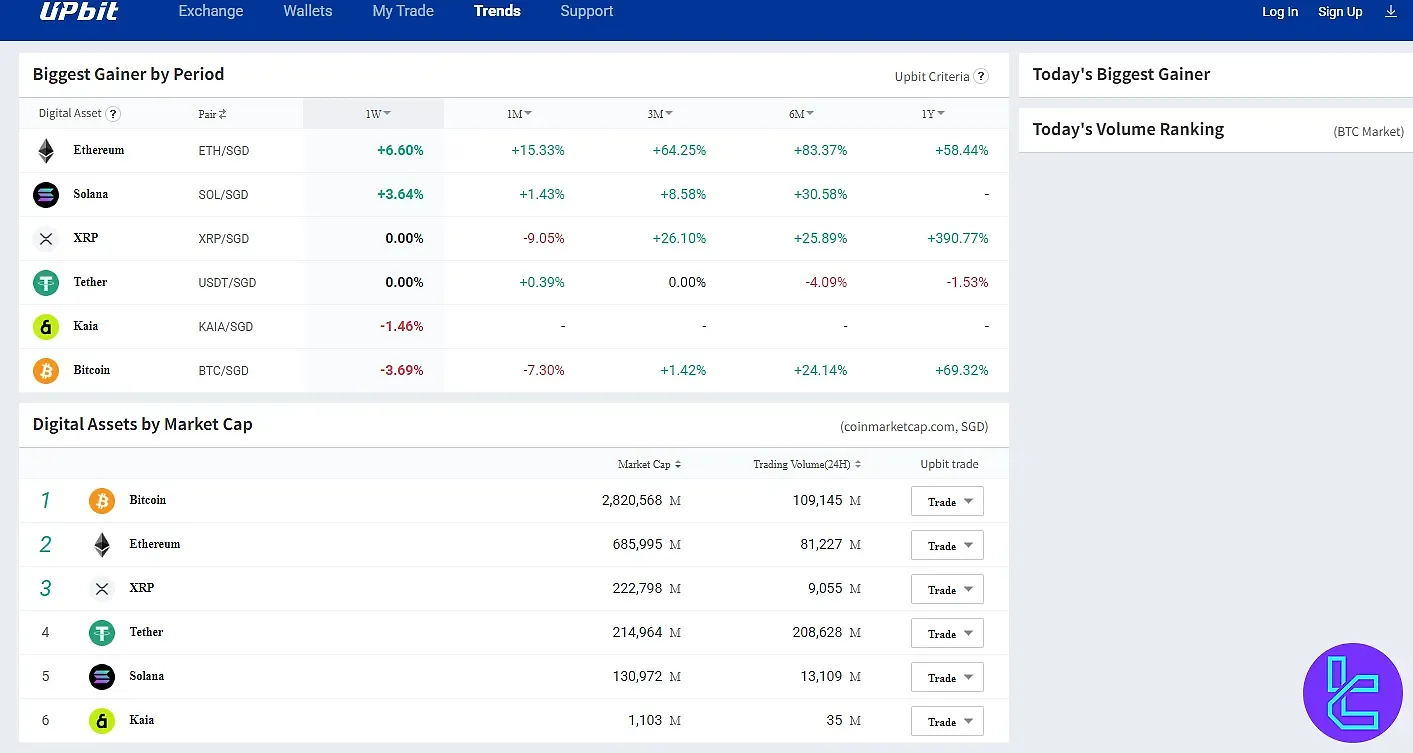Image resolution: width=1413 pixels, height=753 pixels.
Task: Click the Log In button
Action: coord(1280,11)
